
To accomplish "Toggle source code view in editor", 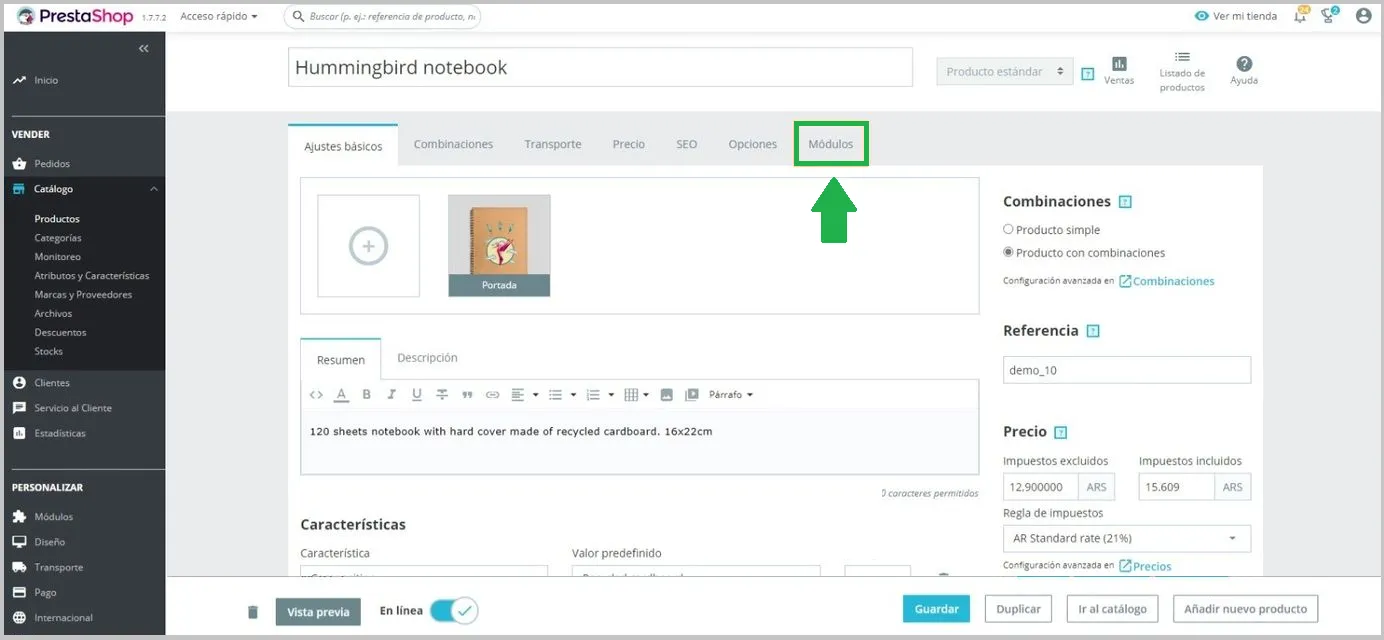I will [316, 395].
